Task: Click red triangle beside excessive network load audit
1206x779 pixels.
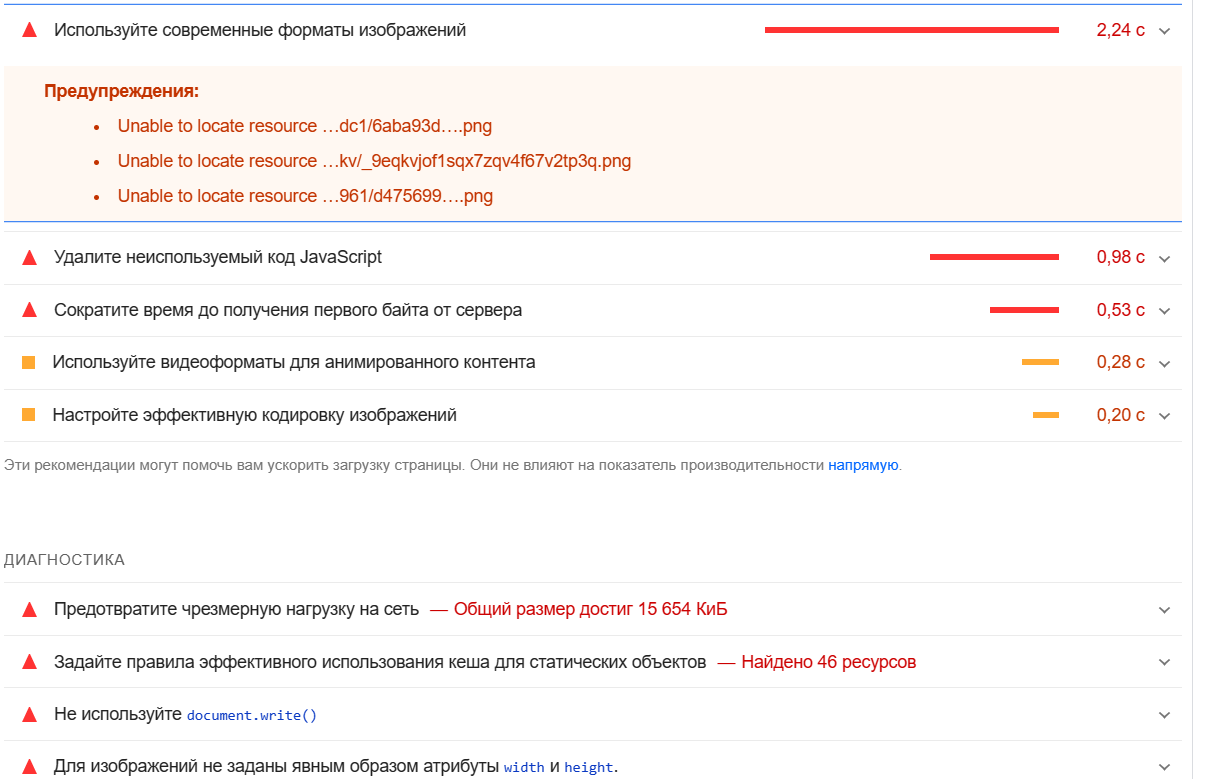Action: tap(29, 609)
